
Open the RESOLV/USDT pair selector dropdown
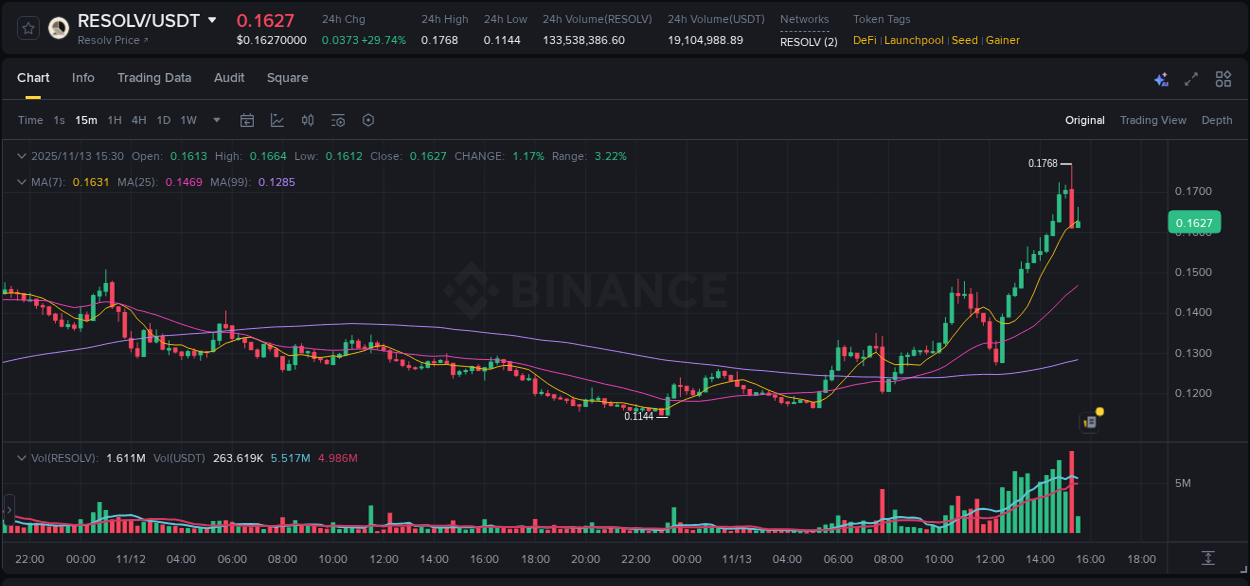coord(210,19)
